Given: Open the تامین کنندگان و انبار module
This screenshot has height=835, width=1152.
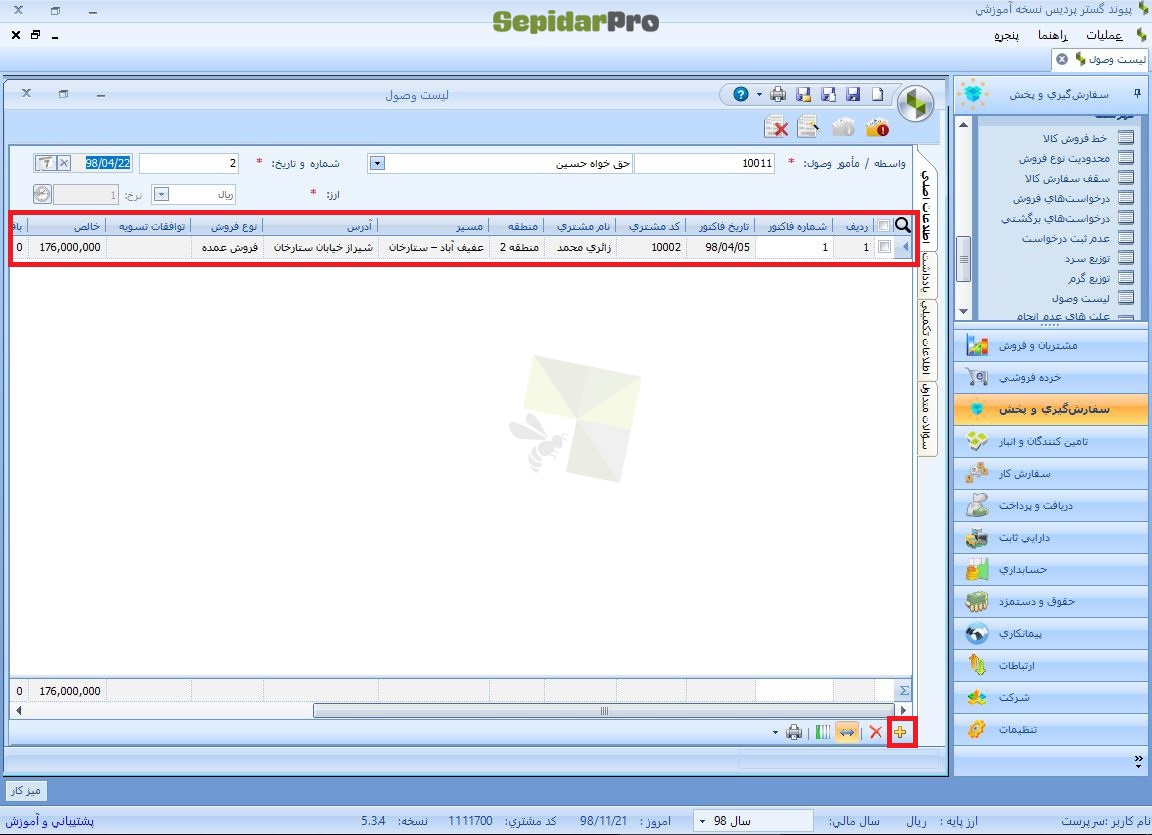Looking at the screenshot, I should tap(1051, 441).
